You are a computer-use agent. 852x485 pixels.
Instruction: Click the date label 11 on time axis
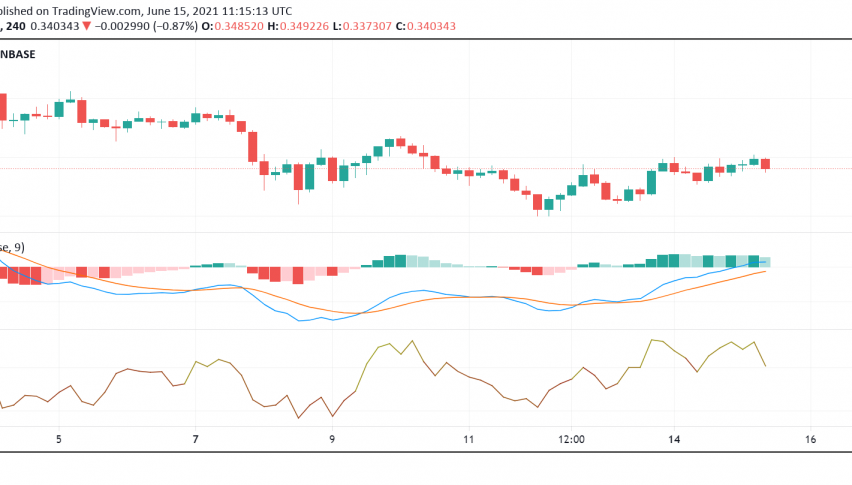(x=468, y=439)
